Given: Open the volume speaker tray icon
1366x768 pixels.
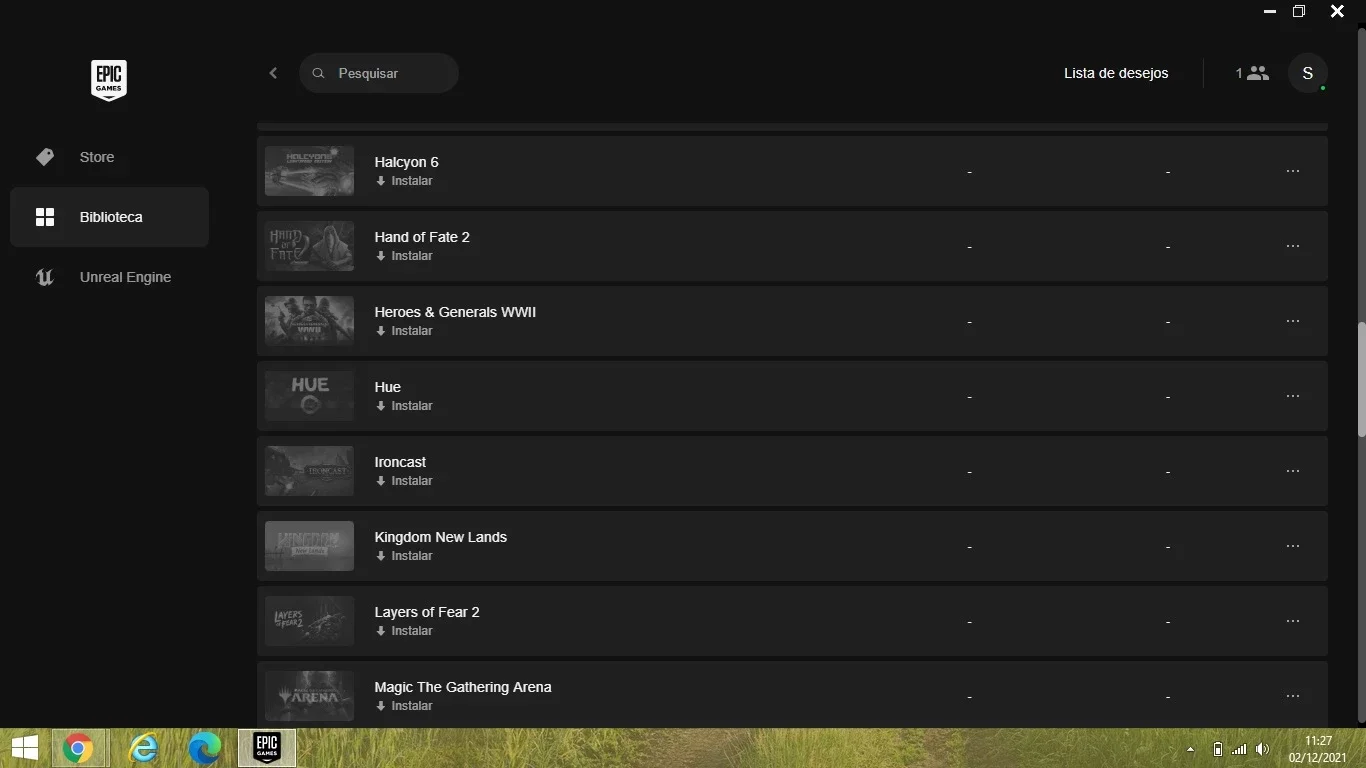Looking at the screenshot, I should 1263,749.
